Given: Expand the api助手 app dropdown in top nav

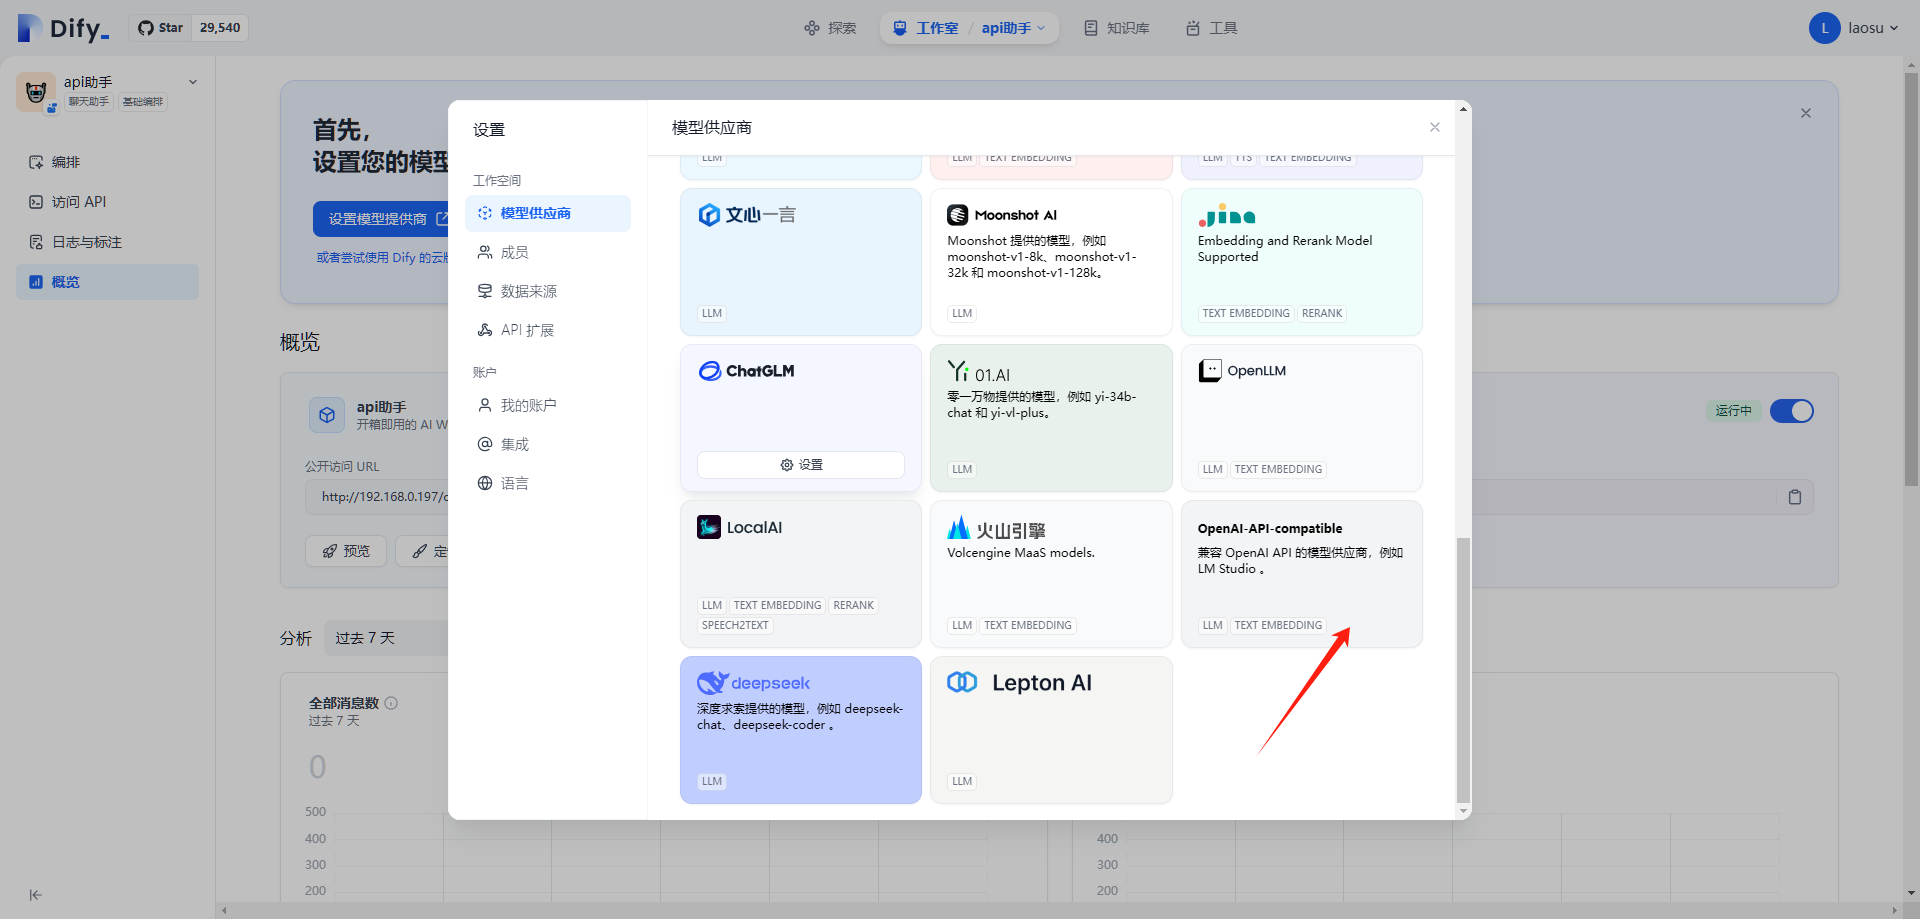Looking at the screenshot, I should pyautogui.click(x=1013, y=28).
